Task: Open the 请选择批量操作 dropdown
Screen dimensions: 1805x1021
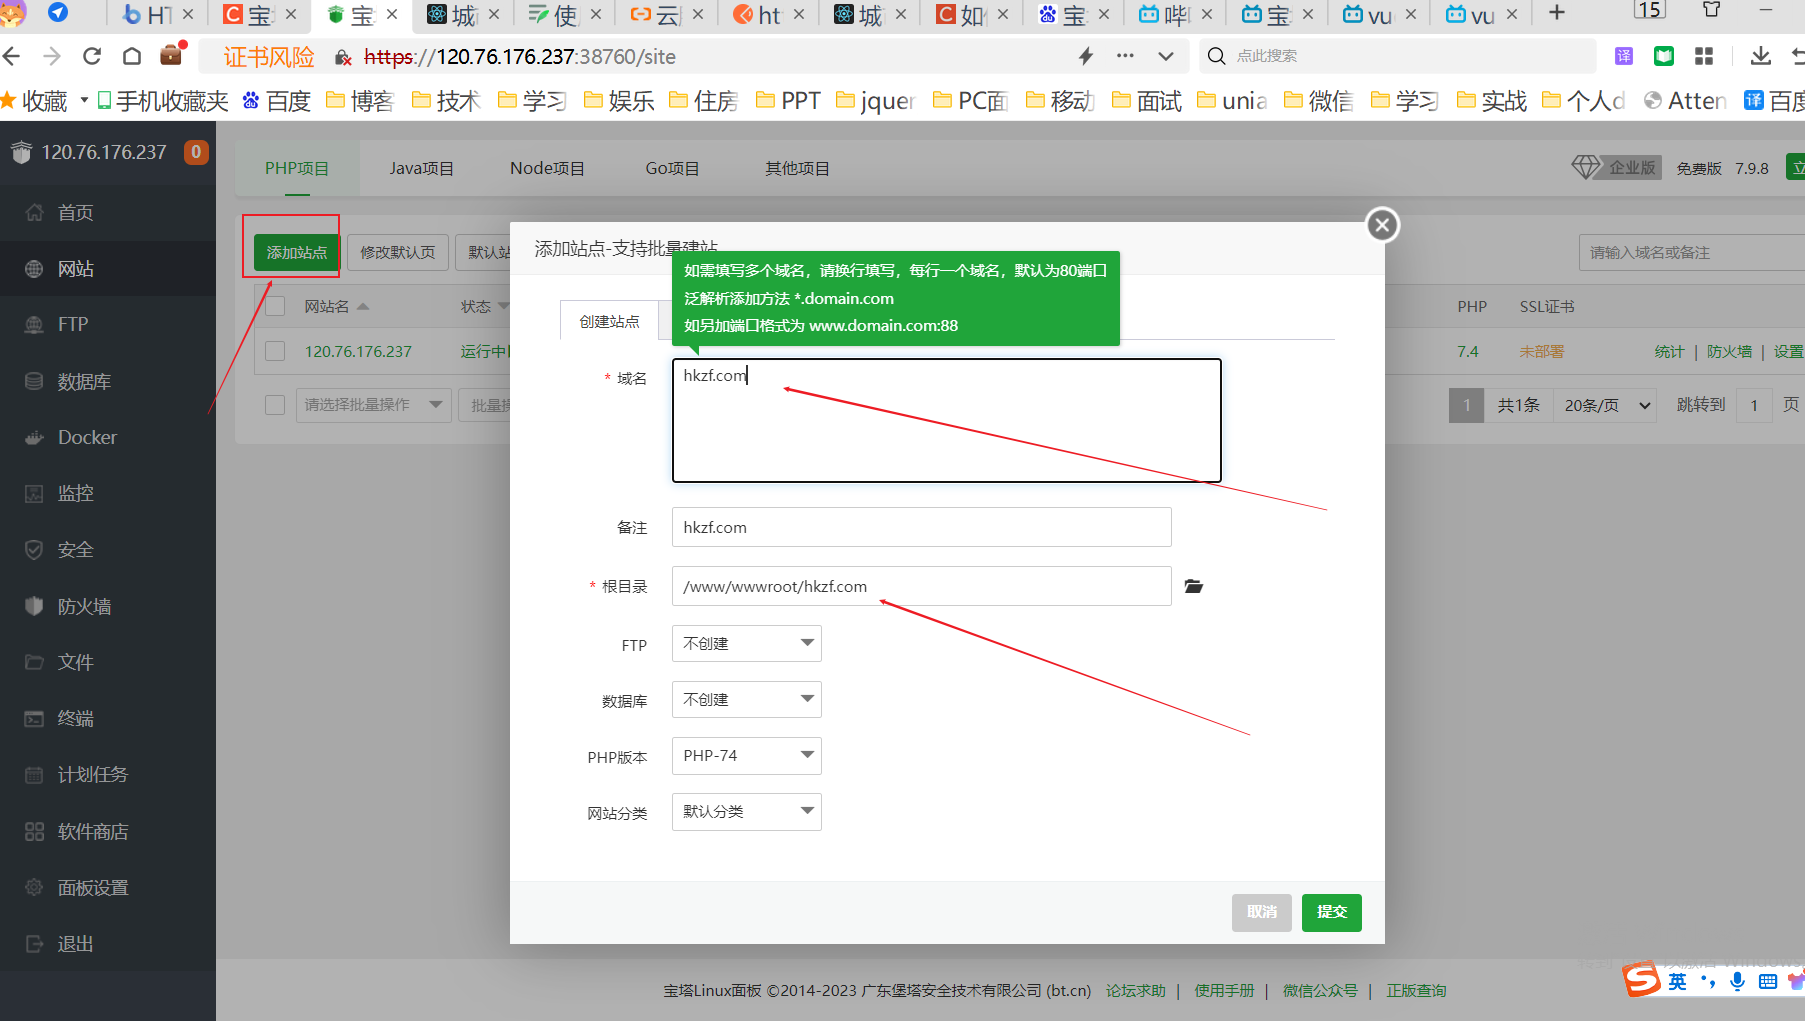Action: coord(373,404)
